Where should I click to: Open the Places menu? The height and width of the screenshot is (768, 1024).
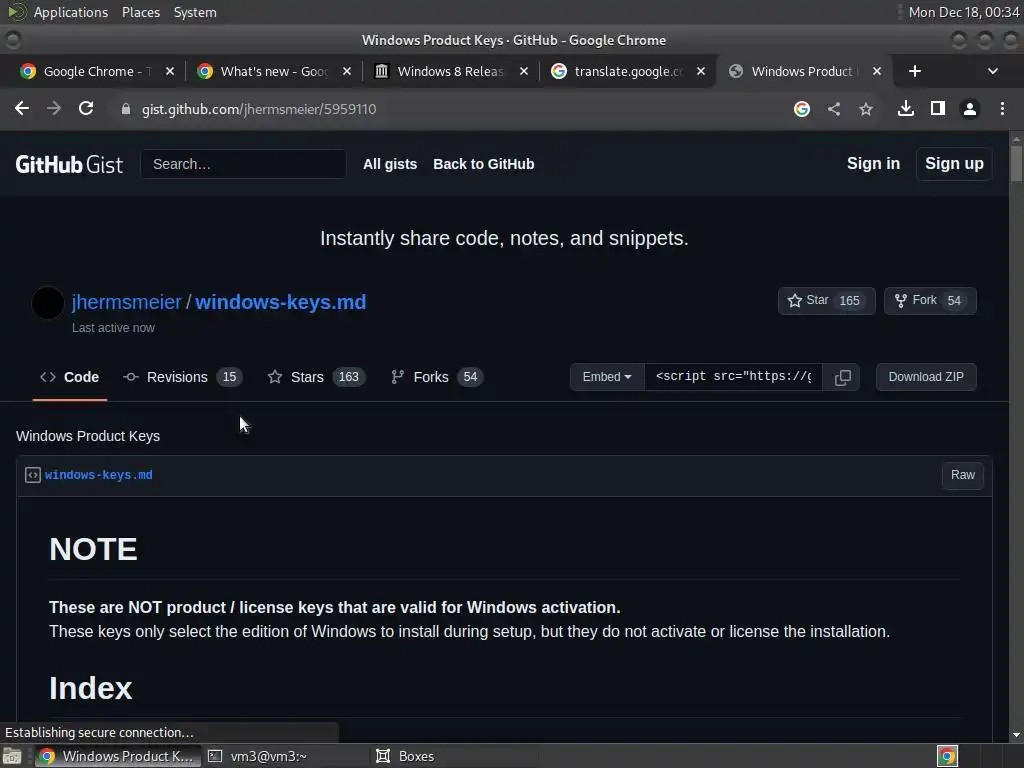click(140, 12)
